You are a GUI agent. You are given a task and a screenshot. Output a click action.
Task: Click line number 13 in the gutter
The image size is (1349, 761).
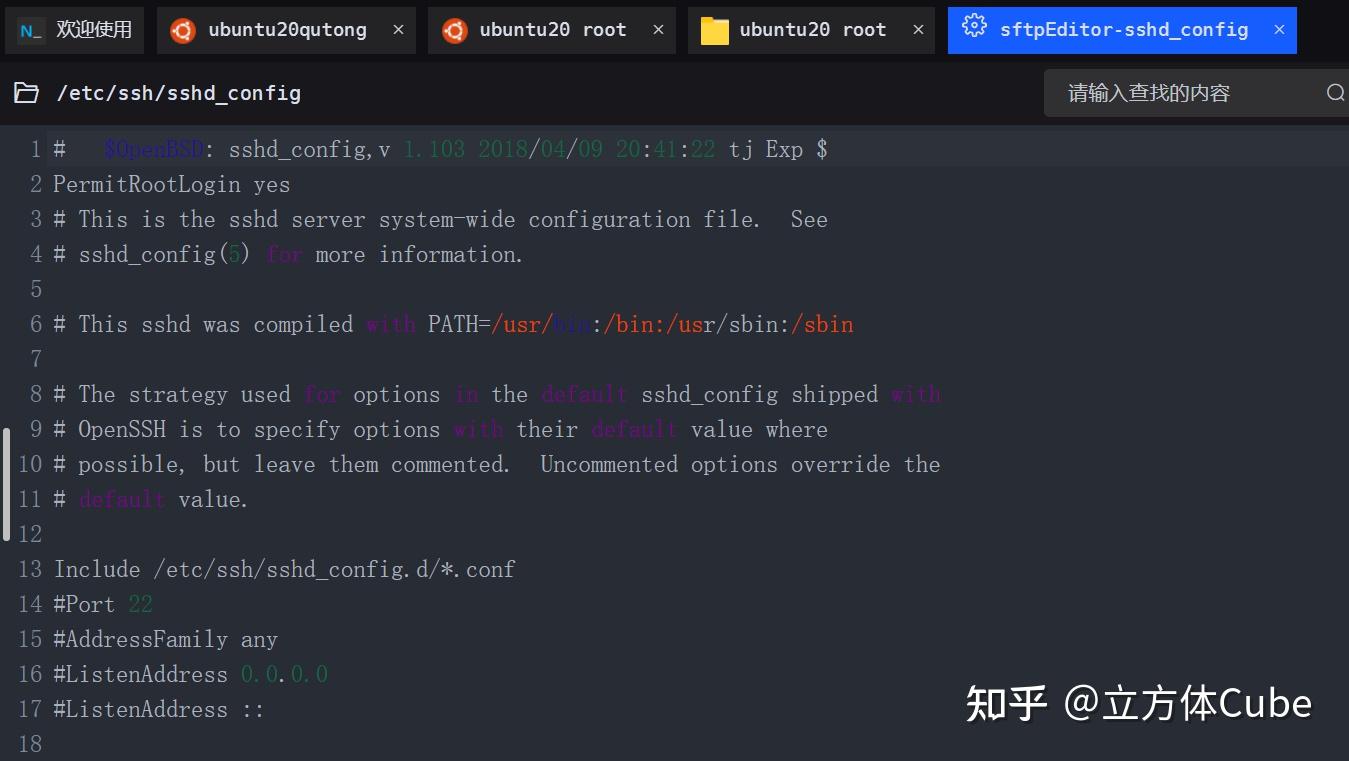(30, 569)
